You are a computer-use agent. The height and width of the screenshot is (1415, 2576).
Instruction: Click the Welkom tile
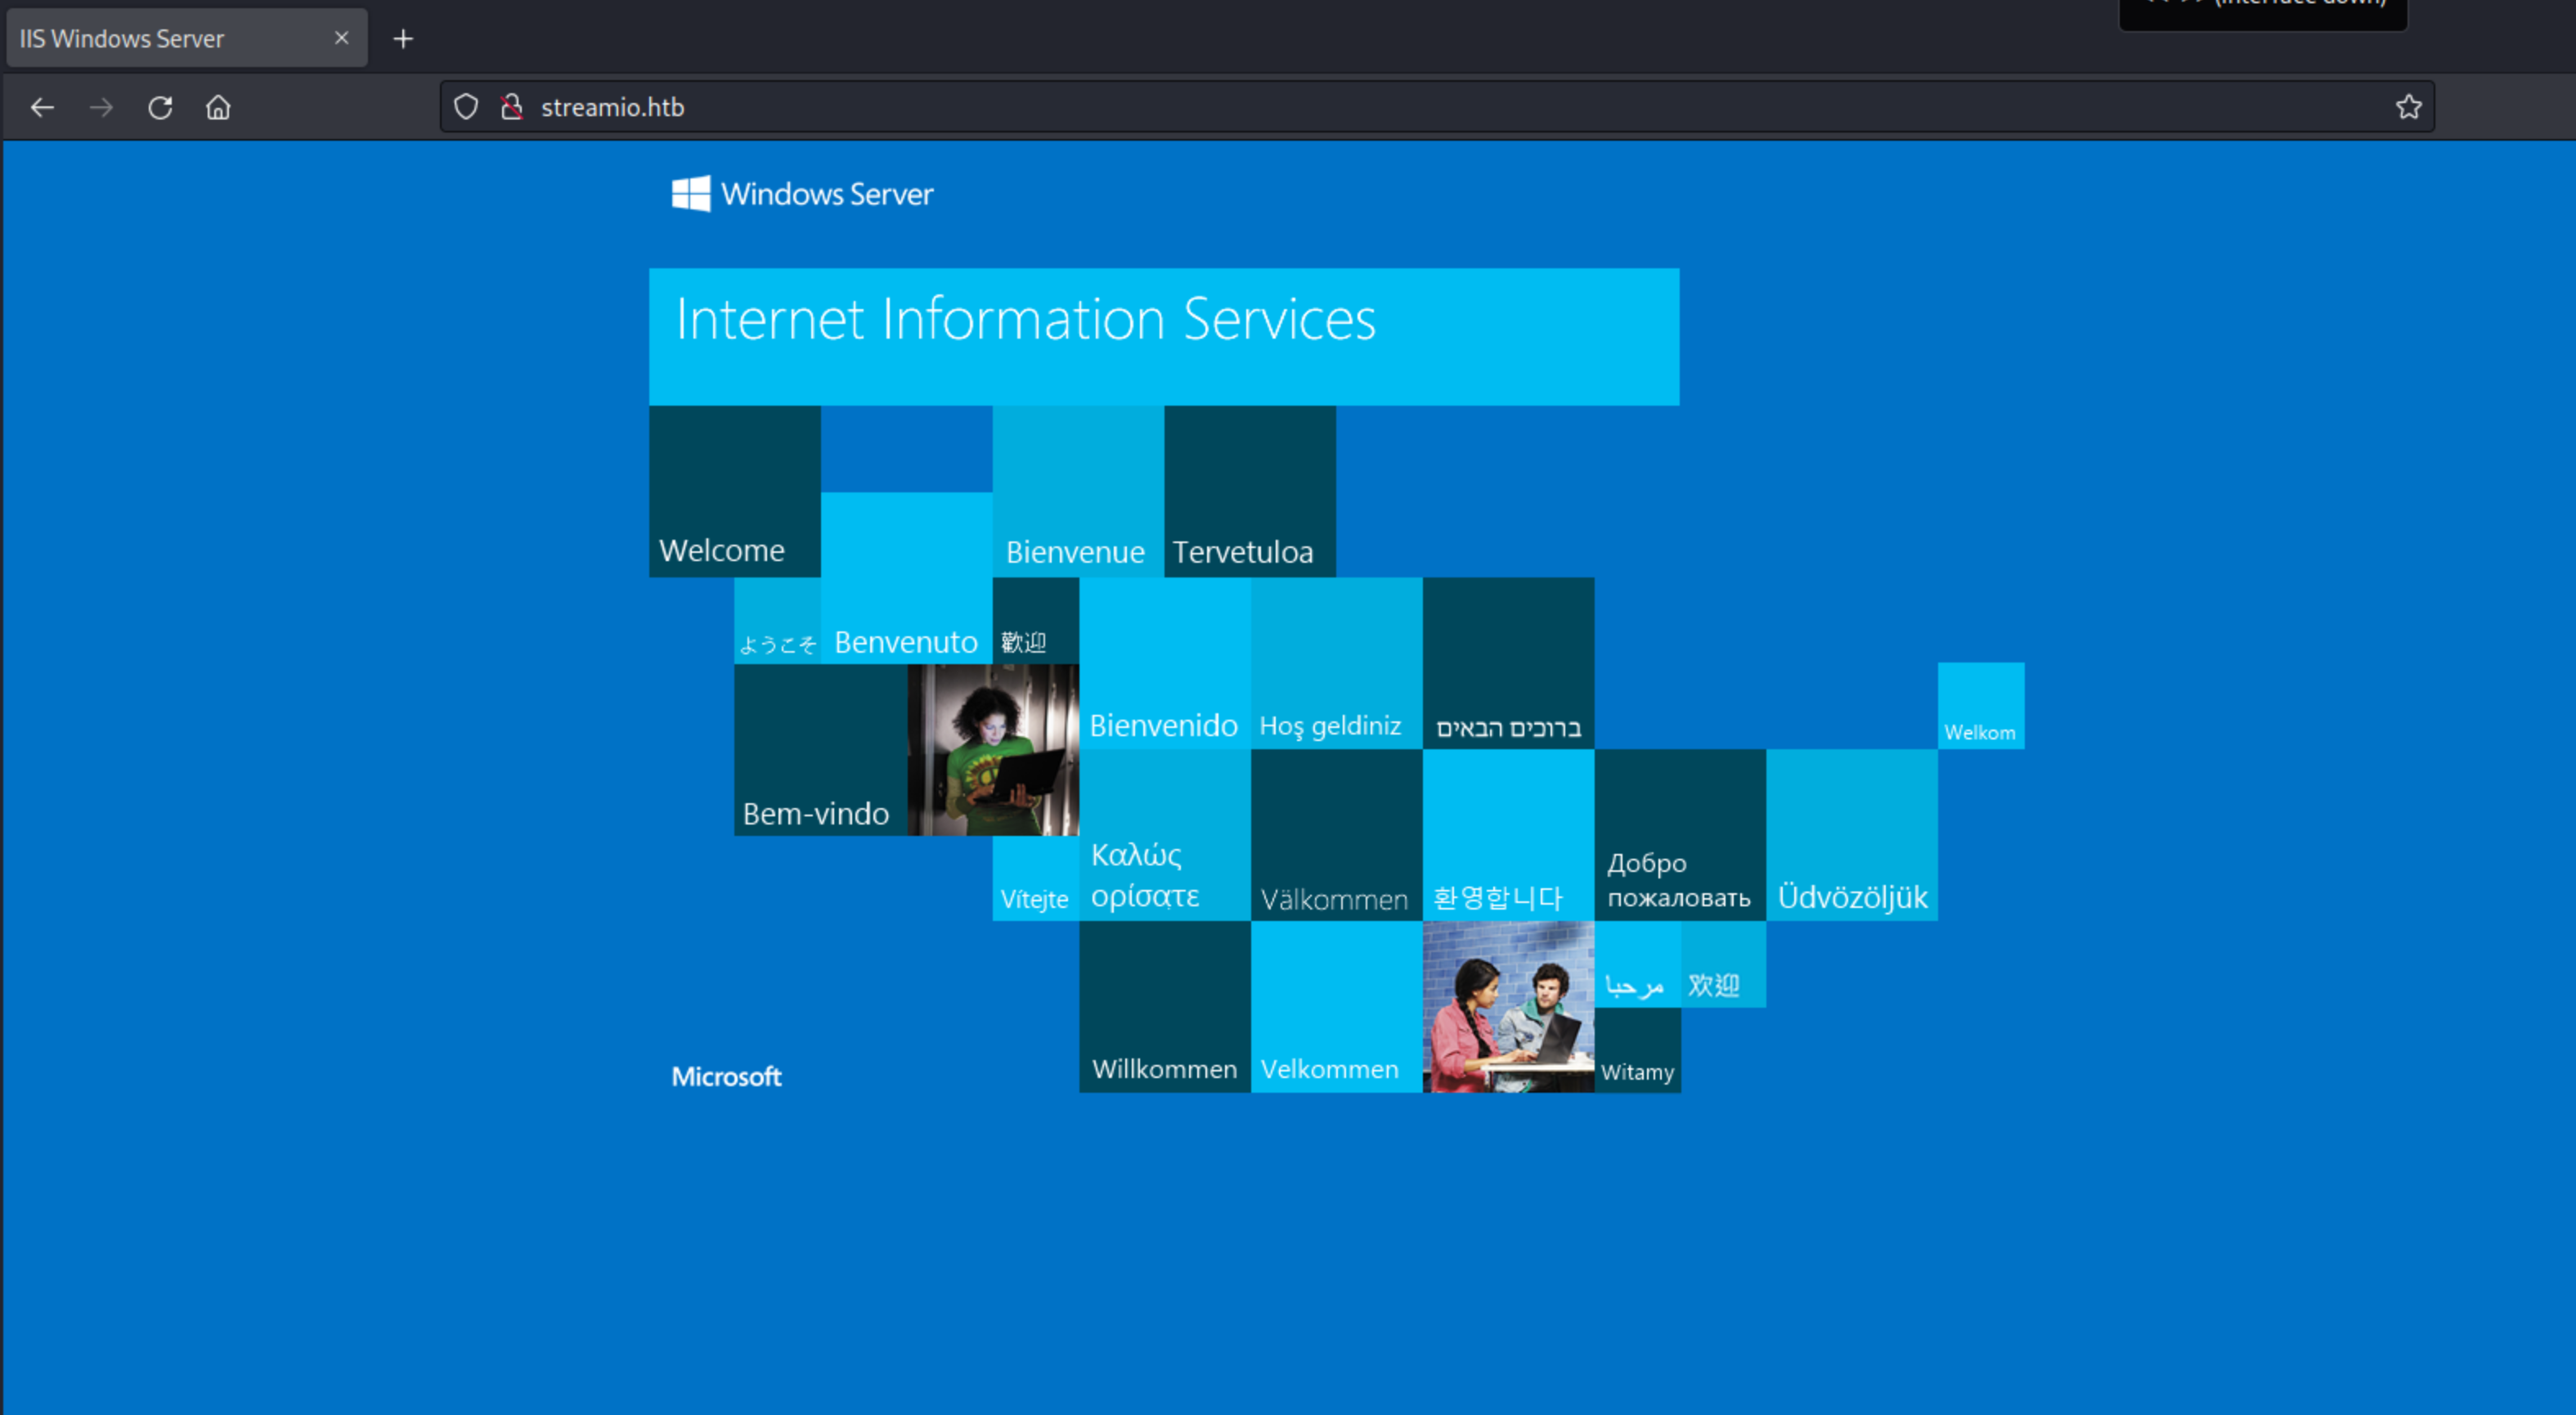1981,705
